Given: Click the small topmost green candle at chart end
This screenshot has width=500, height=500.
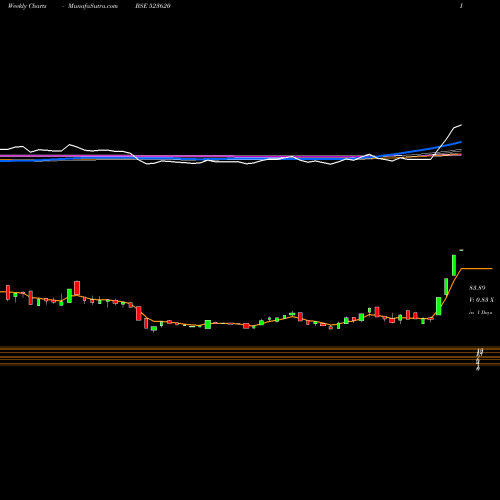Looking at the screenshot, I should 461,250.
